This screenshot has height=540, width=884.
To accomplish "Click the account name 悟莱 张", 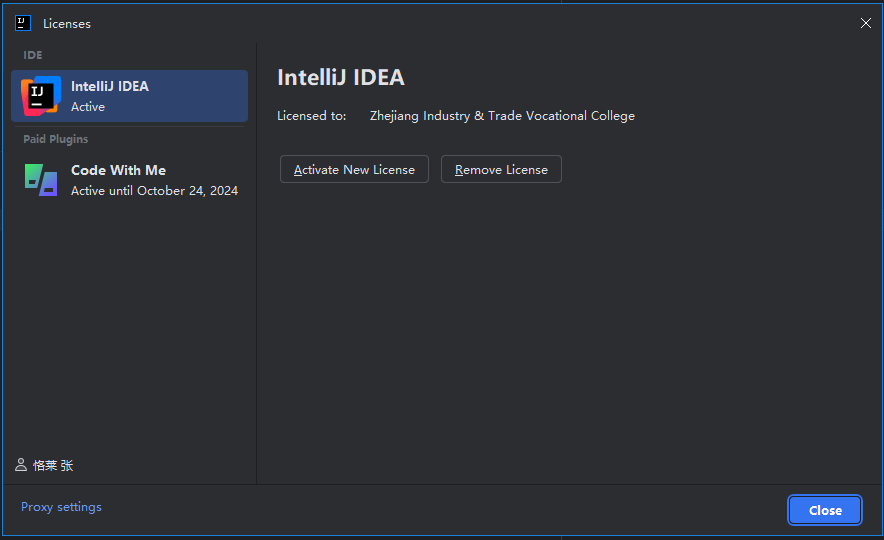I will pos(53,466).
